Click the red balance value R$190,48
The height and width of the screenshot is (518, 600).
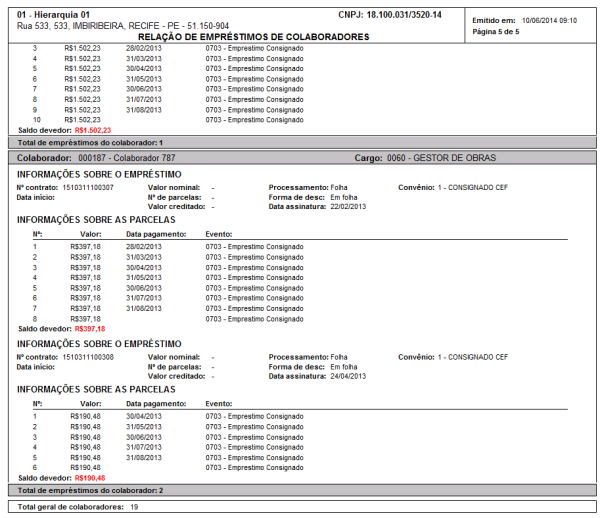pyautogui.click(x=90, y=477)
